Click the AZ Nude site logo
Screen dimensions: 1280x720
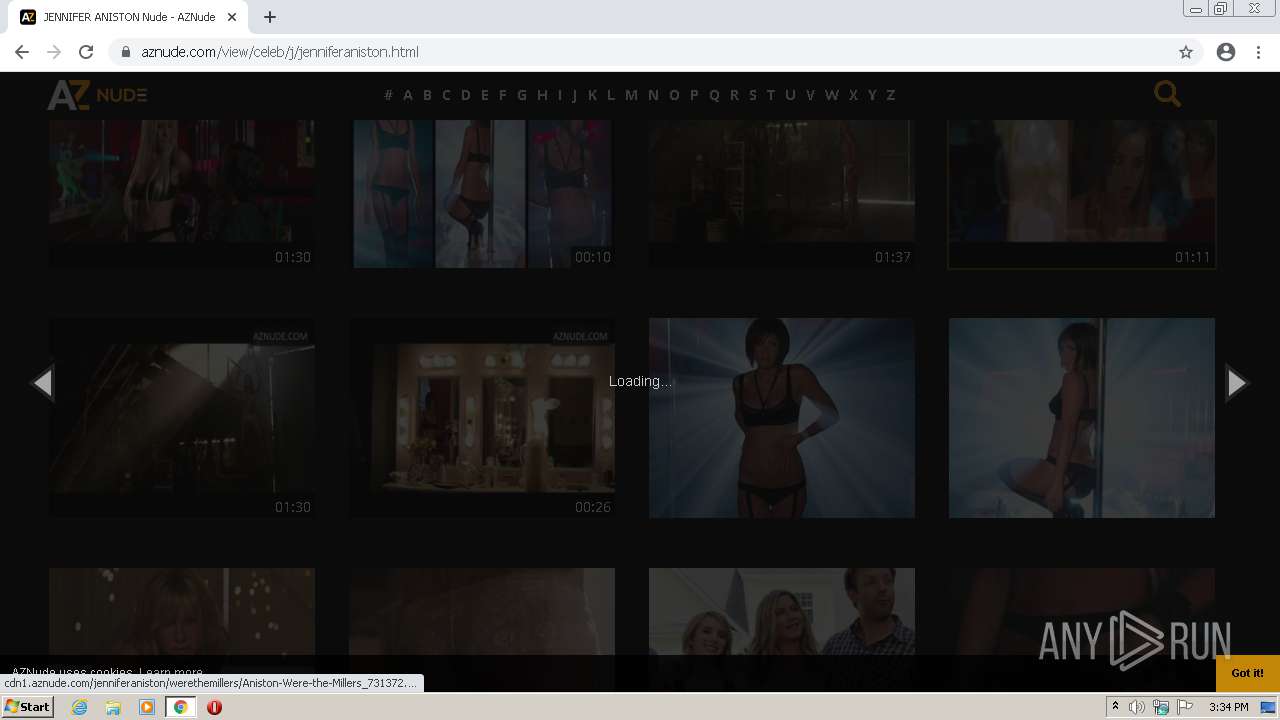click(x=97, y=95)
